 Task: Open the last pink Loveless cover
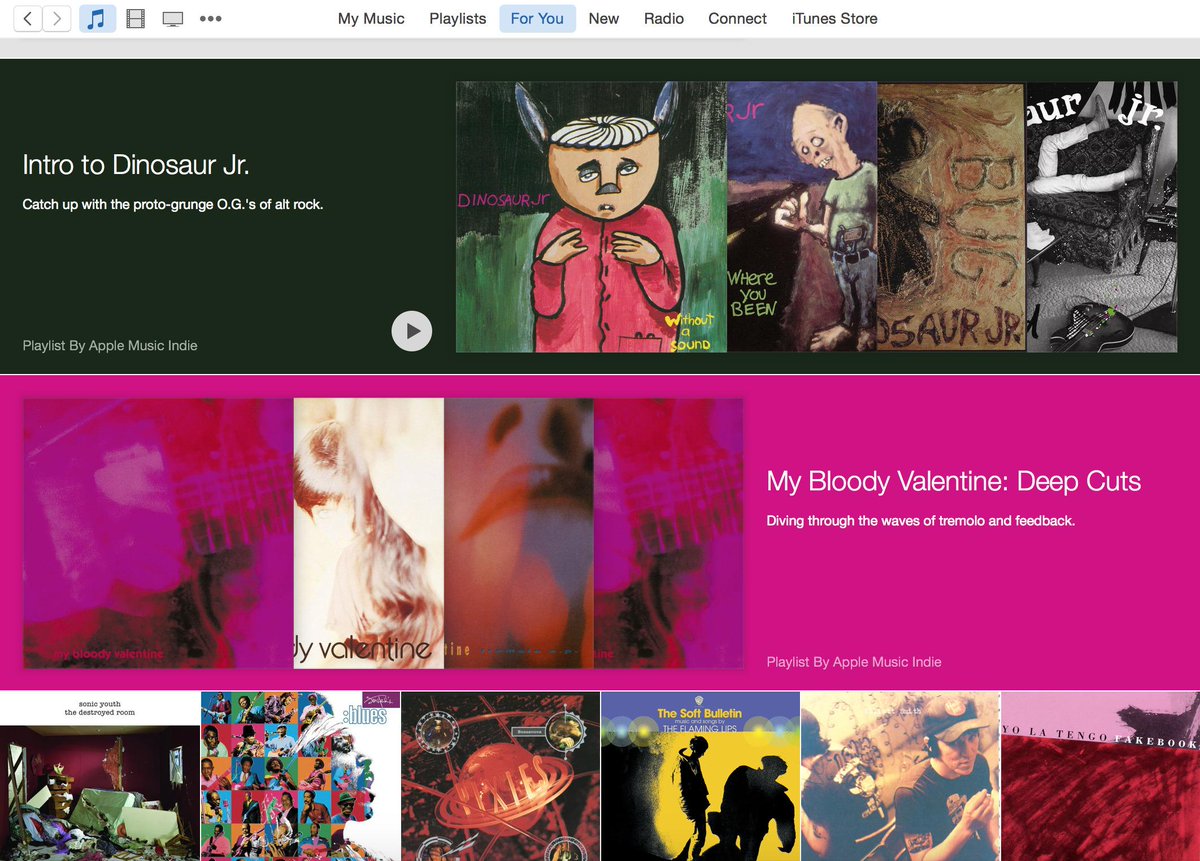[x=669, y=533]
